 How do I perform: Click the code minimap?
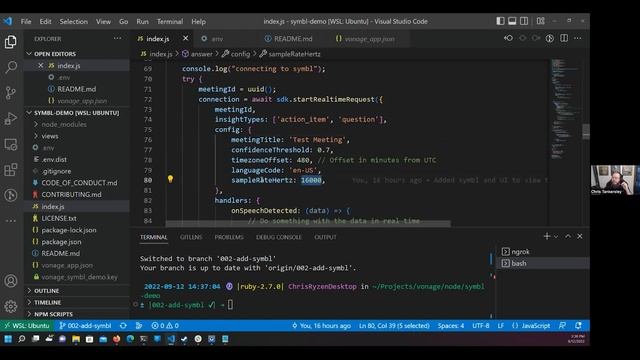pyautogui.click(x=565, y=108)
